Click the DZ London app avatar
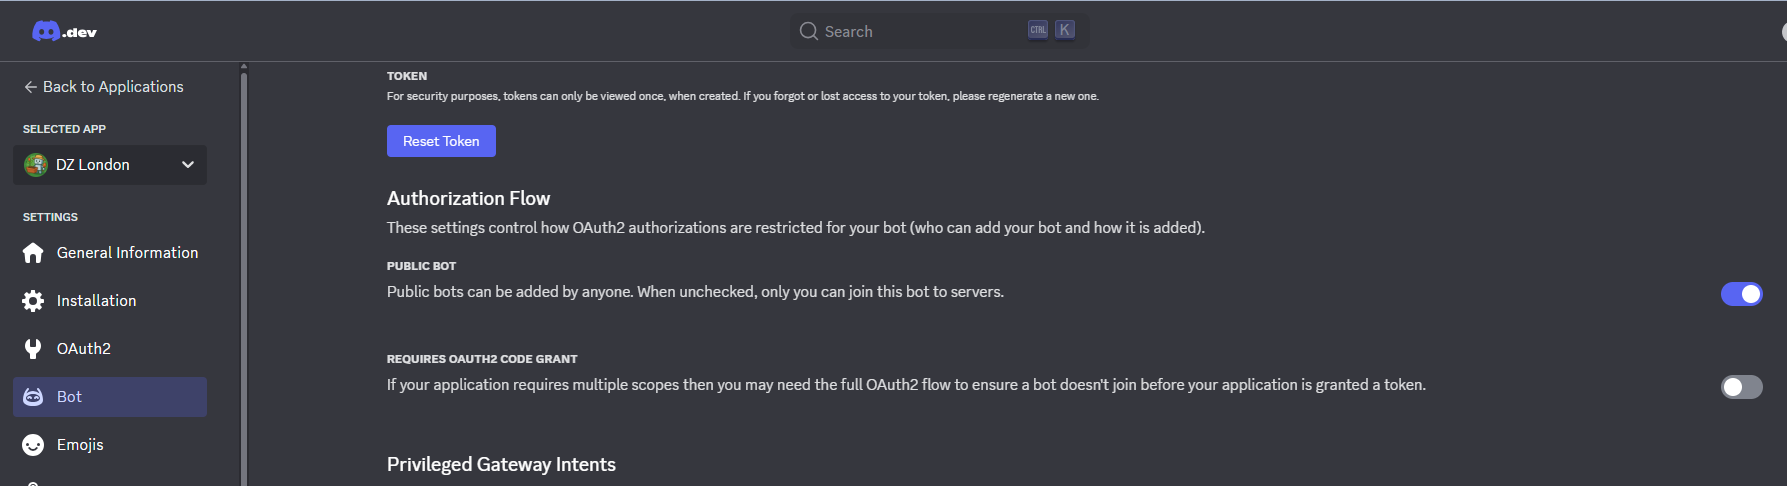 point(36,165)
